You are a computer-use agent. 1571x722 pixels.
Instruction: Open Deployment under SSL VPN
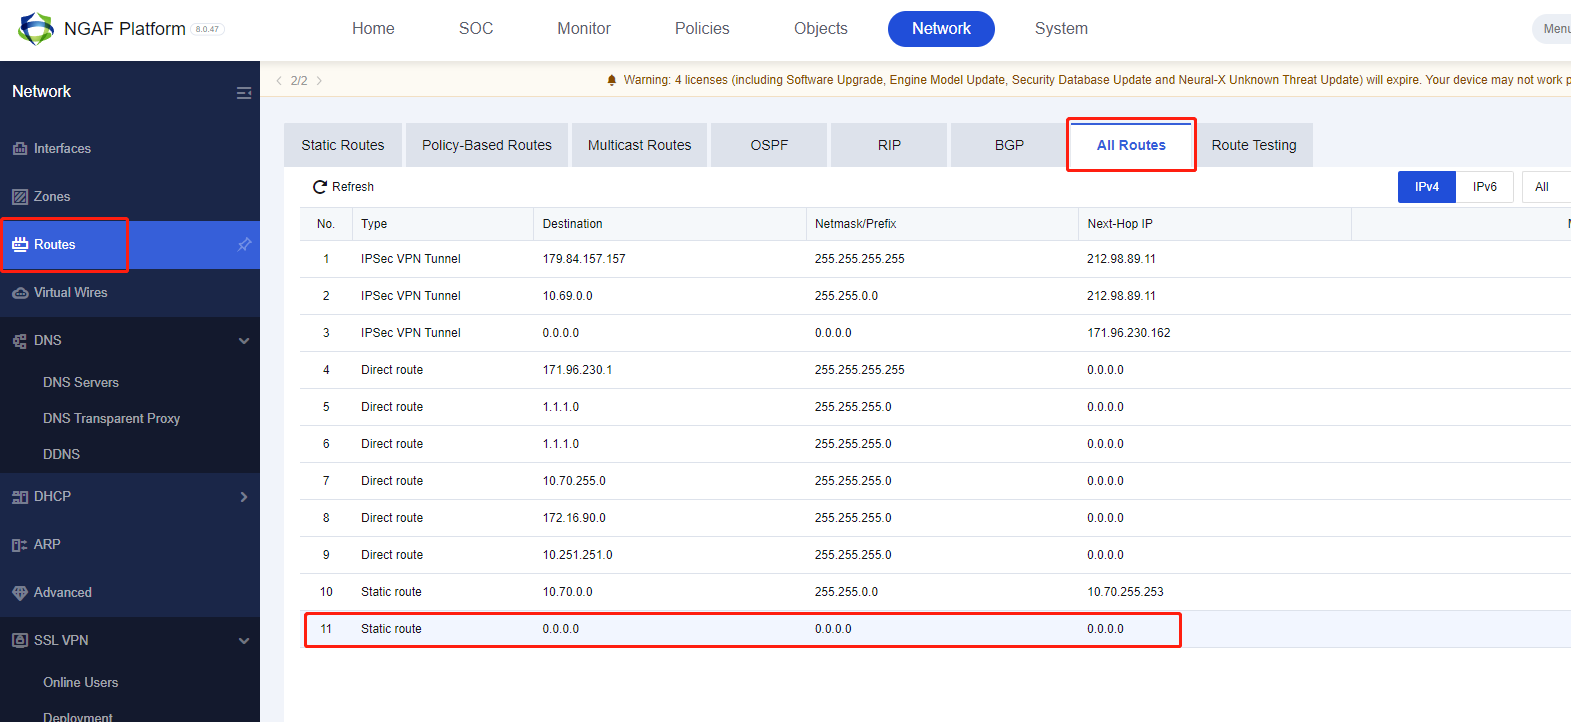click(78, 717)
